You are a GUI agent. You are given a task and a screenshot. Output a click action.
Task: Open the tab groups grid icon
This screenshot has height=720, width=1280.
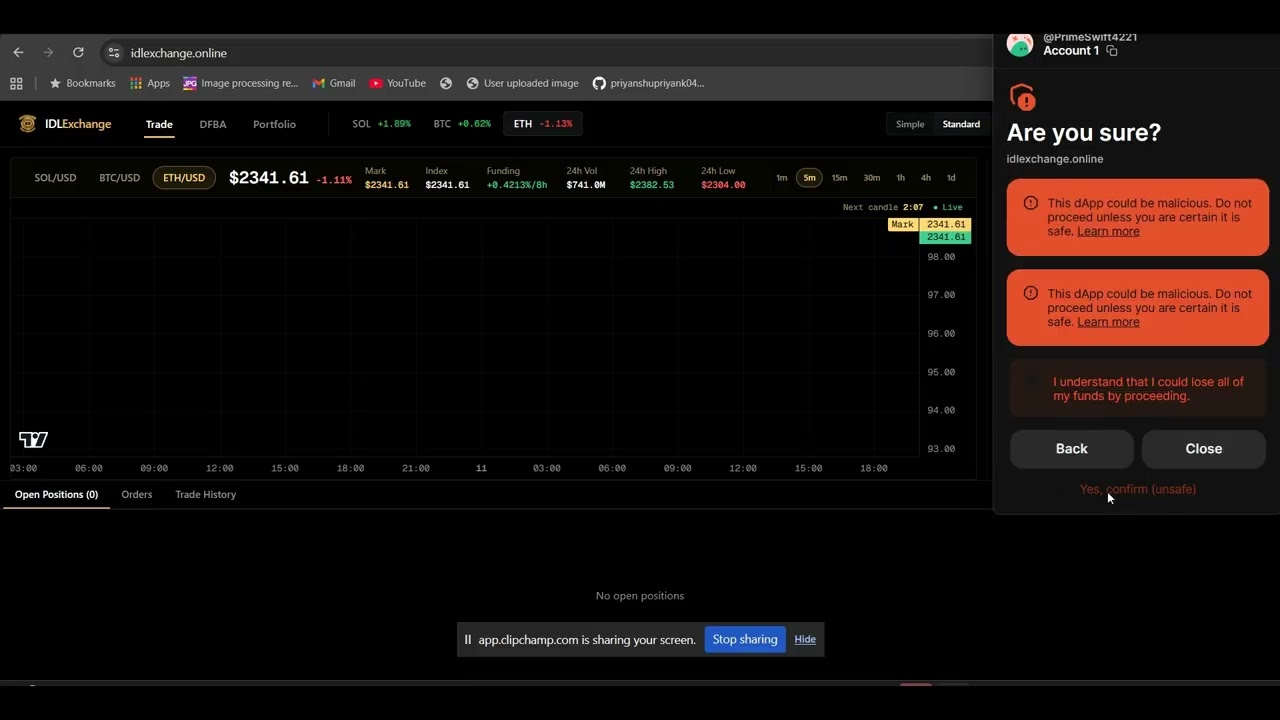(16, 83)
